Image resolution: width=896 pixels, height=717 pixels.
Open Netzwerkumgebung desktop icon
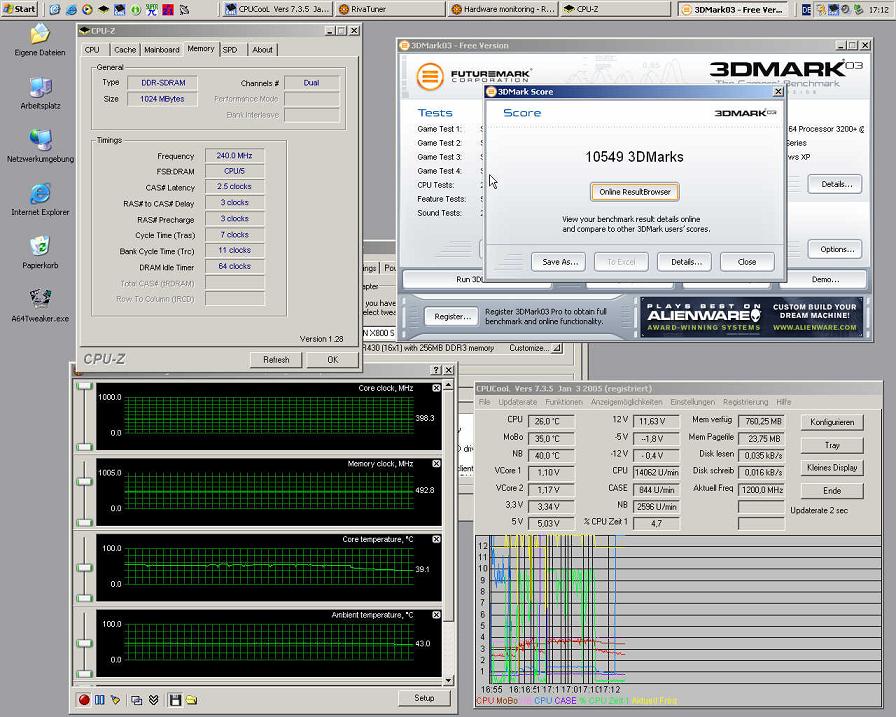(x=40, y=146)
